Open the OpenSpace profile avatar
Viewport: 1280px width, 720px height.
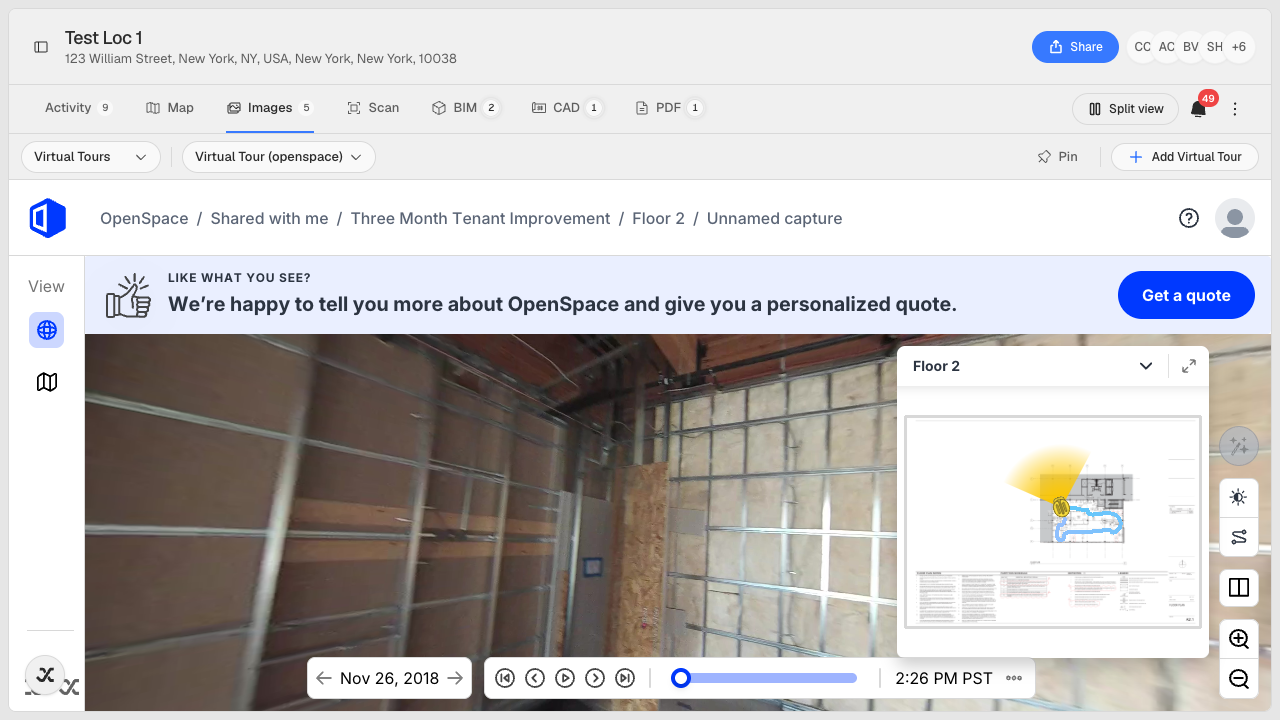tap(1235, 218)
